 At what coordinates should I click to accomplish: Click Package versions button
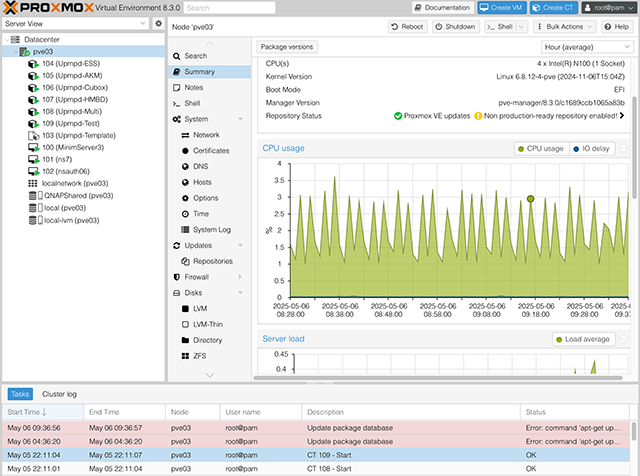pos(287,47)
